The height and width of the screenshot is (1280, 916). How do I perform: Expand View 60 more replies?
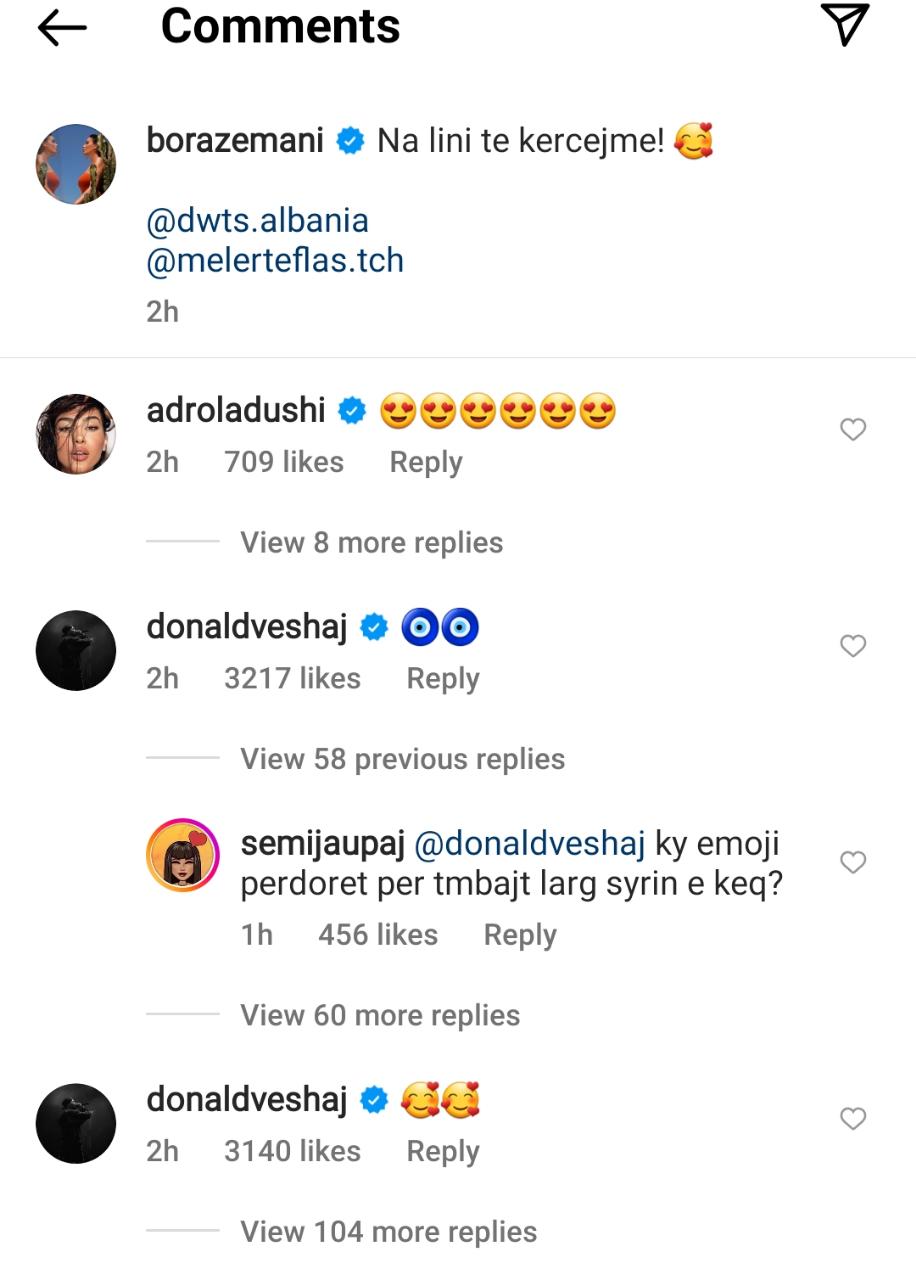[380, 1015]
